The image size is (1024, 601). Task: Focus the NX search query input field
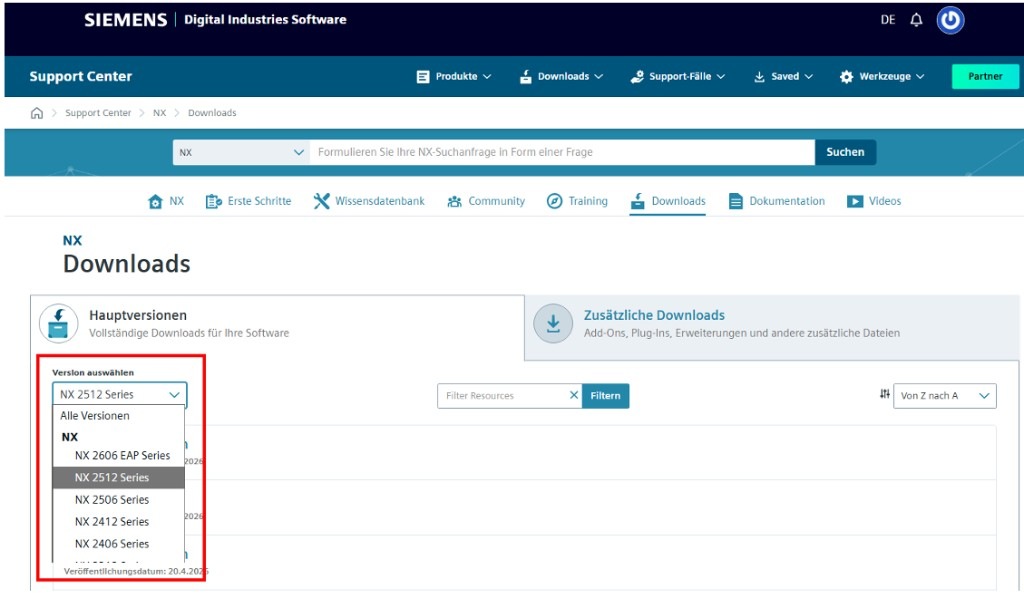pos(562,152)
